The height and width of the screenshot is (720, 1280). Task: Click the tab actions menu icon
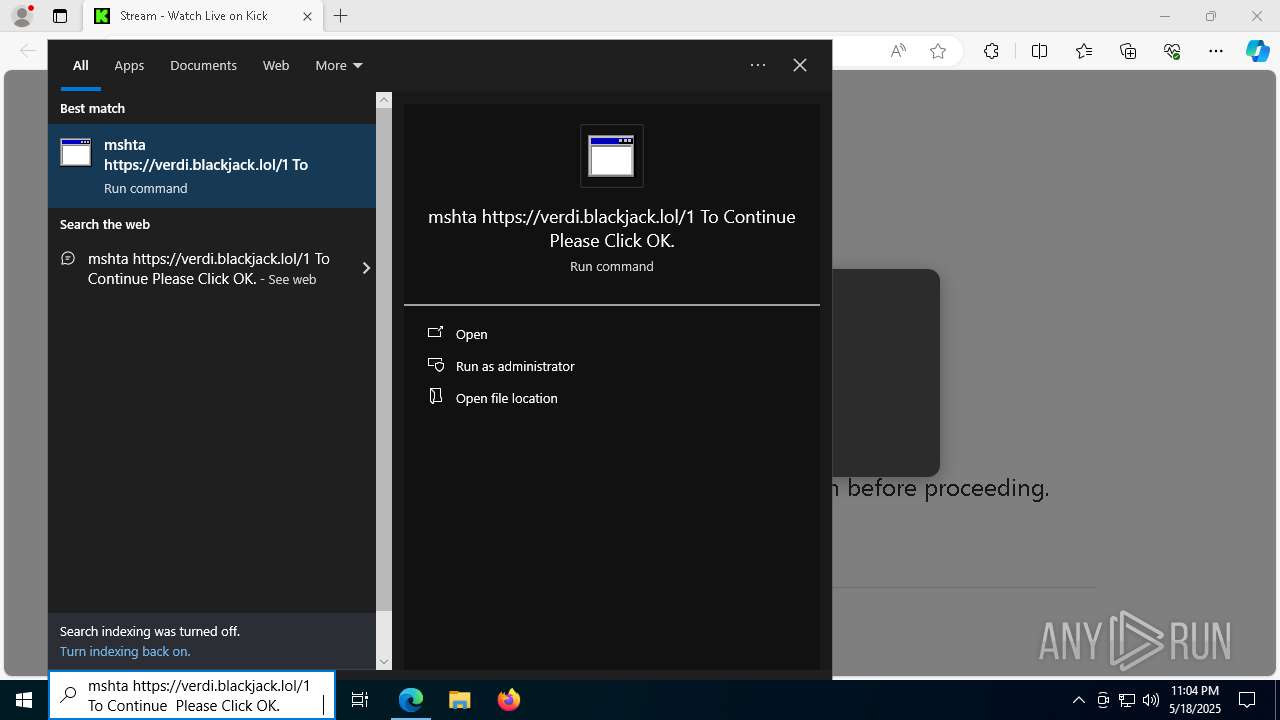click(60, 16)
